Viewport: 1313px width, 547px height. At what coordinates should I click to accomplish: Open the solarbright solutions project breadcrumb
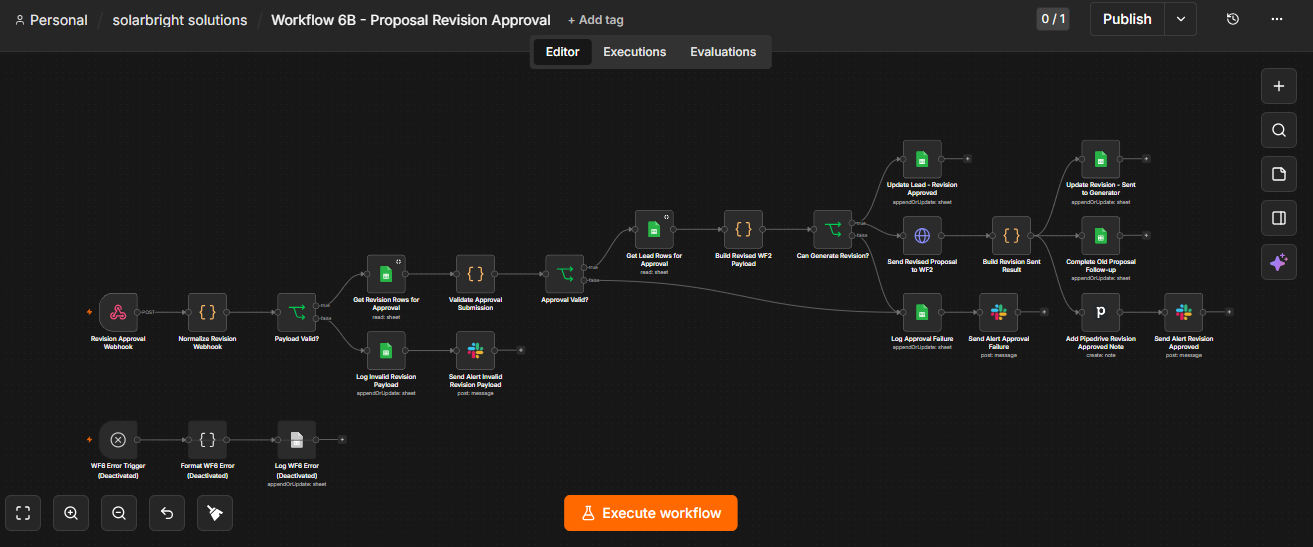(x=180, y=20)
